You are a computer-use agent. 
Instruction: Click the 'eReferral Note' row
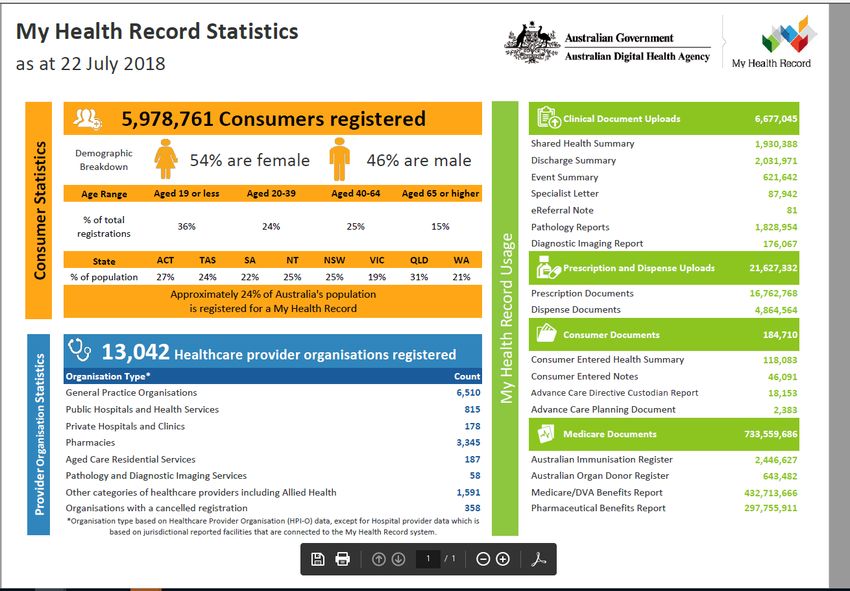point(664,210)
